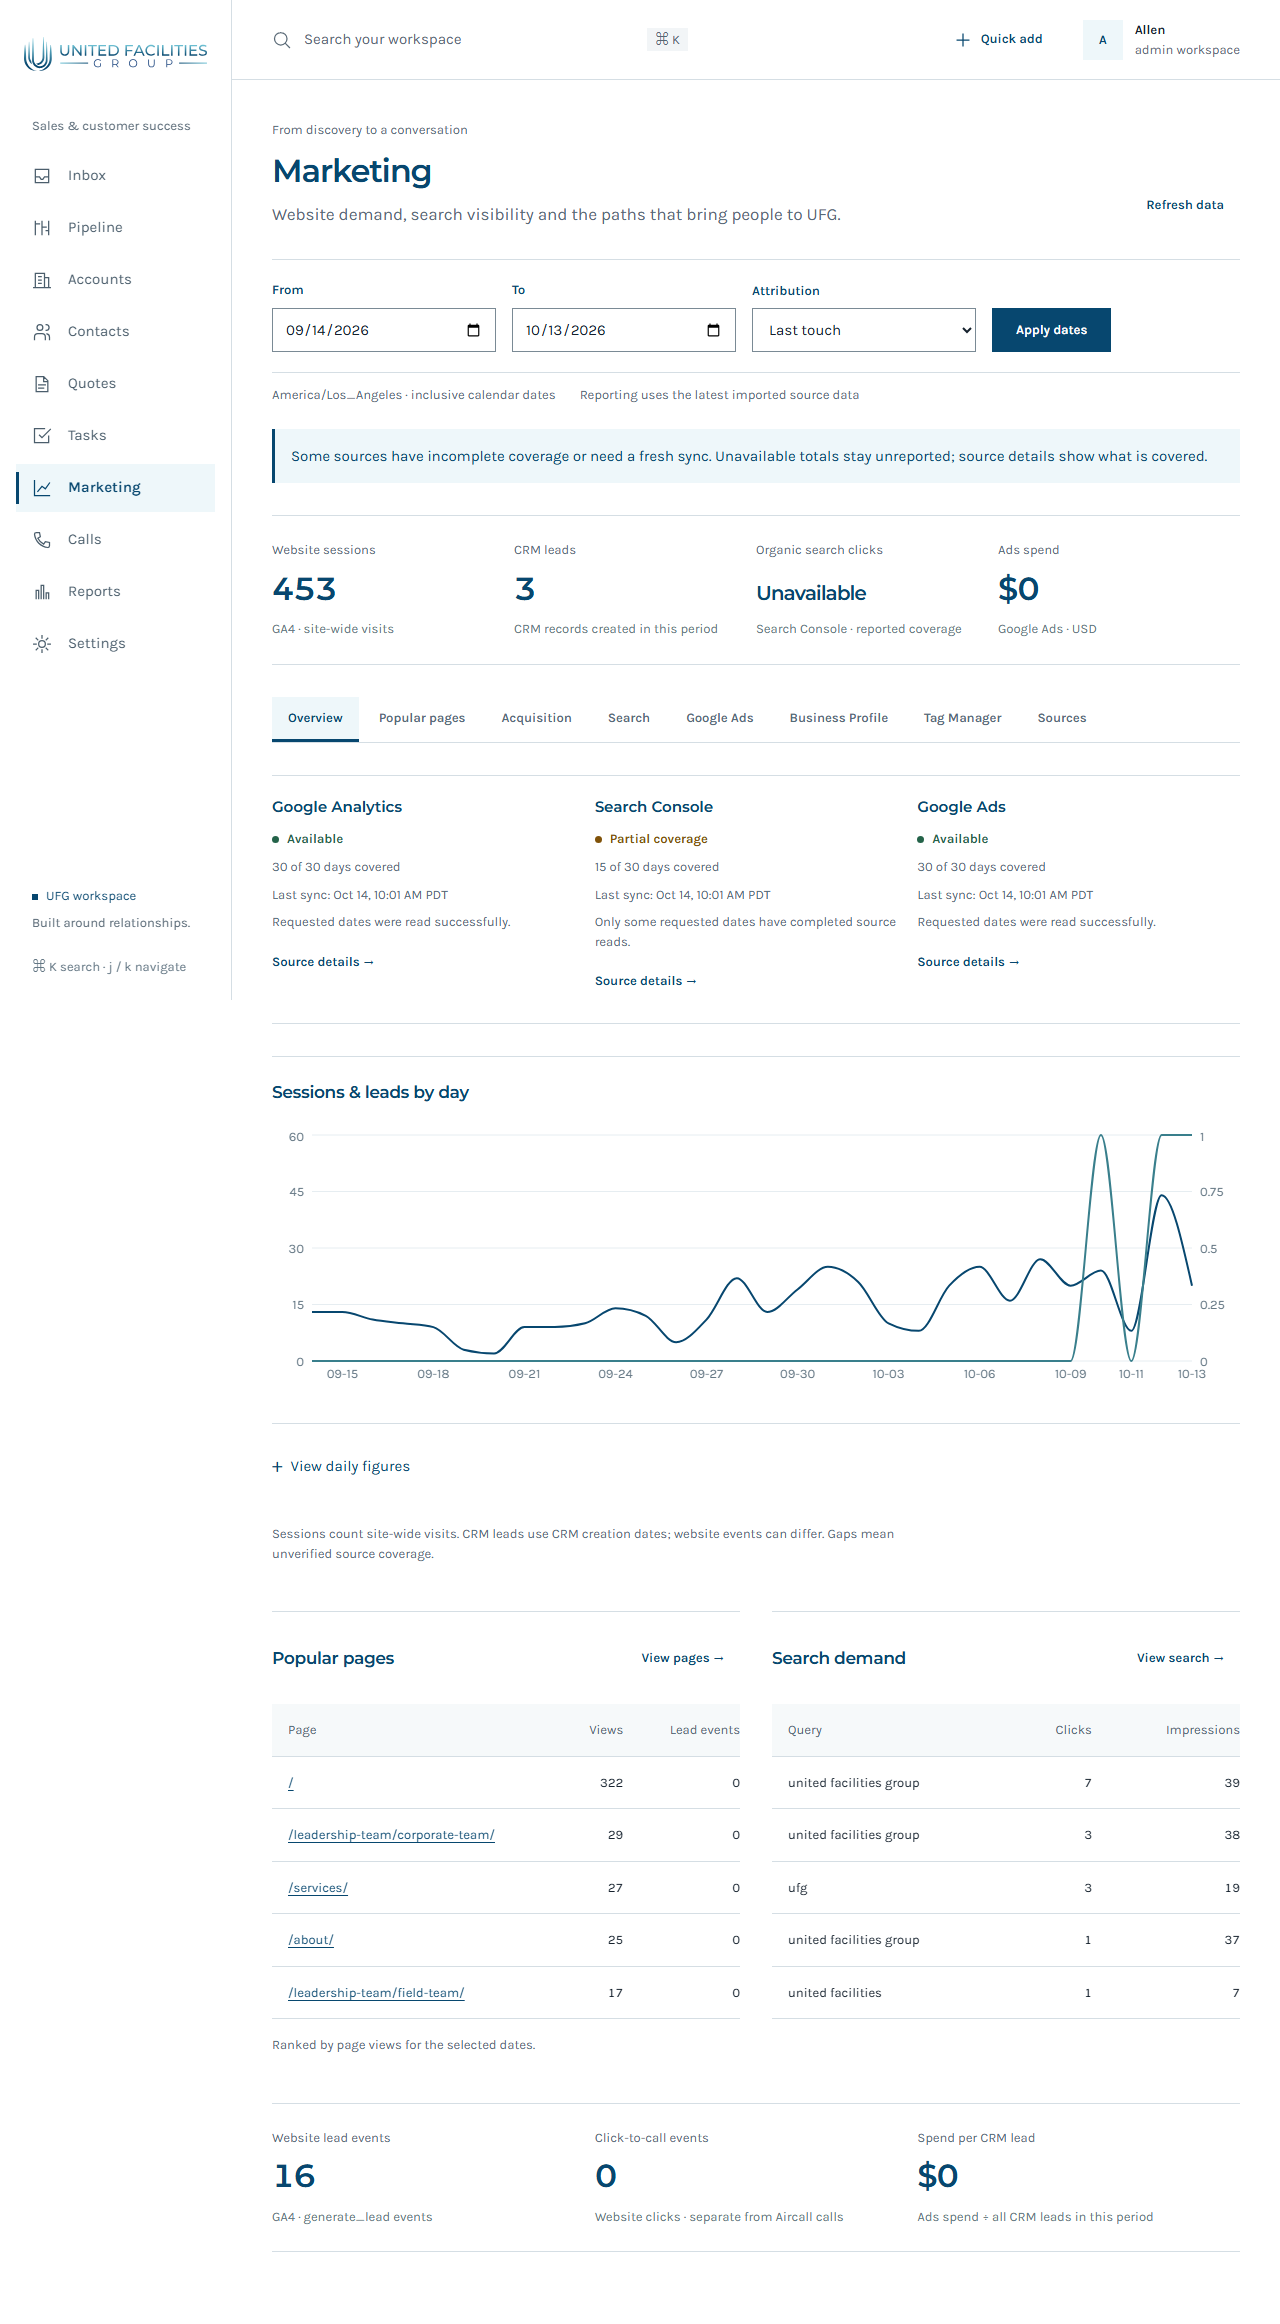Click View pages link

682,1658
